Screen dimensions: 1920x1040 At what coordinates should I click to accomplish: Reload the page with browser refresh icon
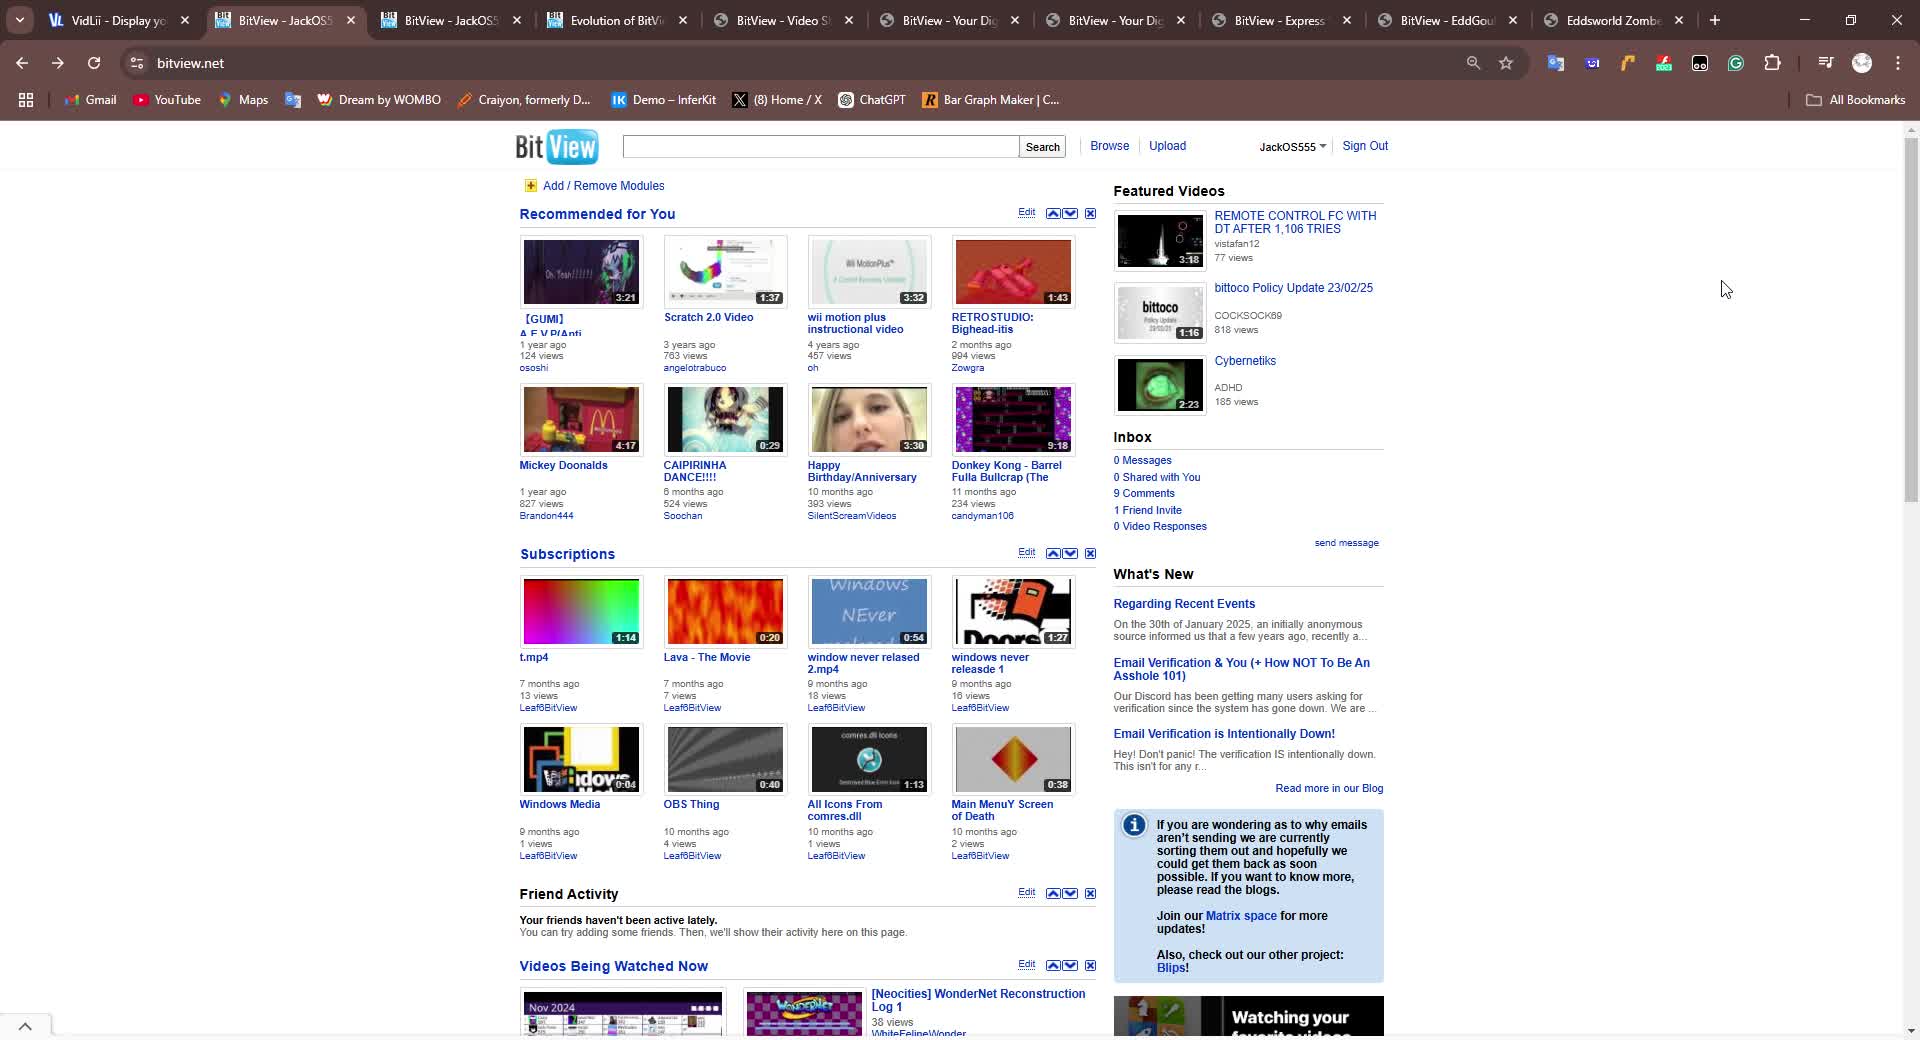click(94, 63)
